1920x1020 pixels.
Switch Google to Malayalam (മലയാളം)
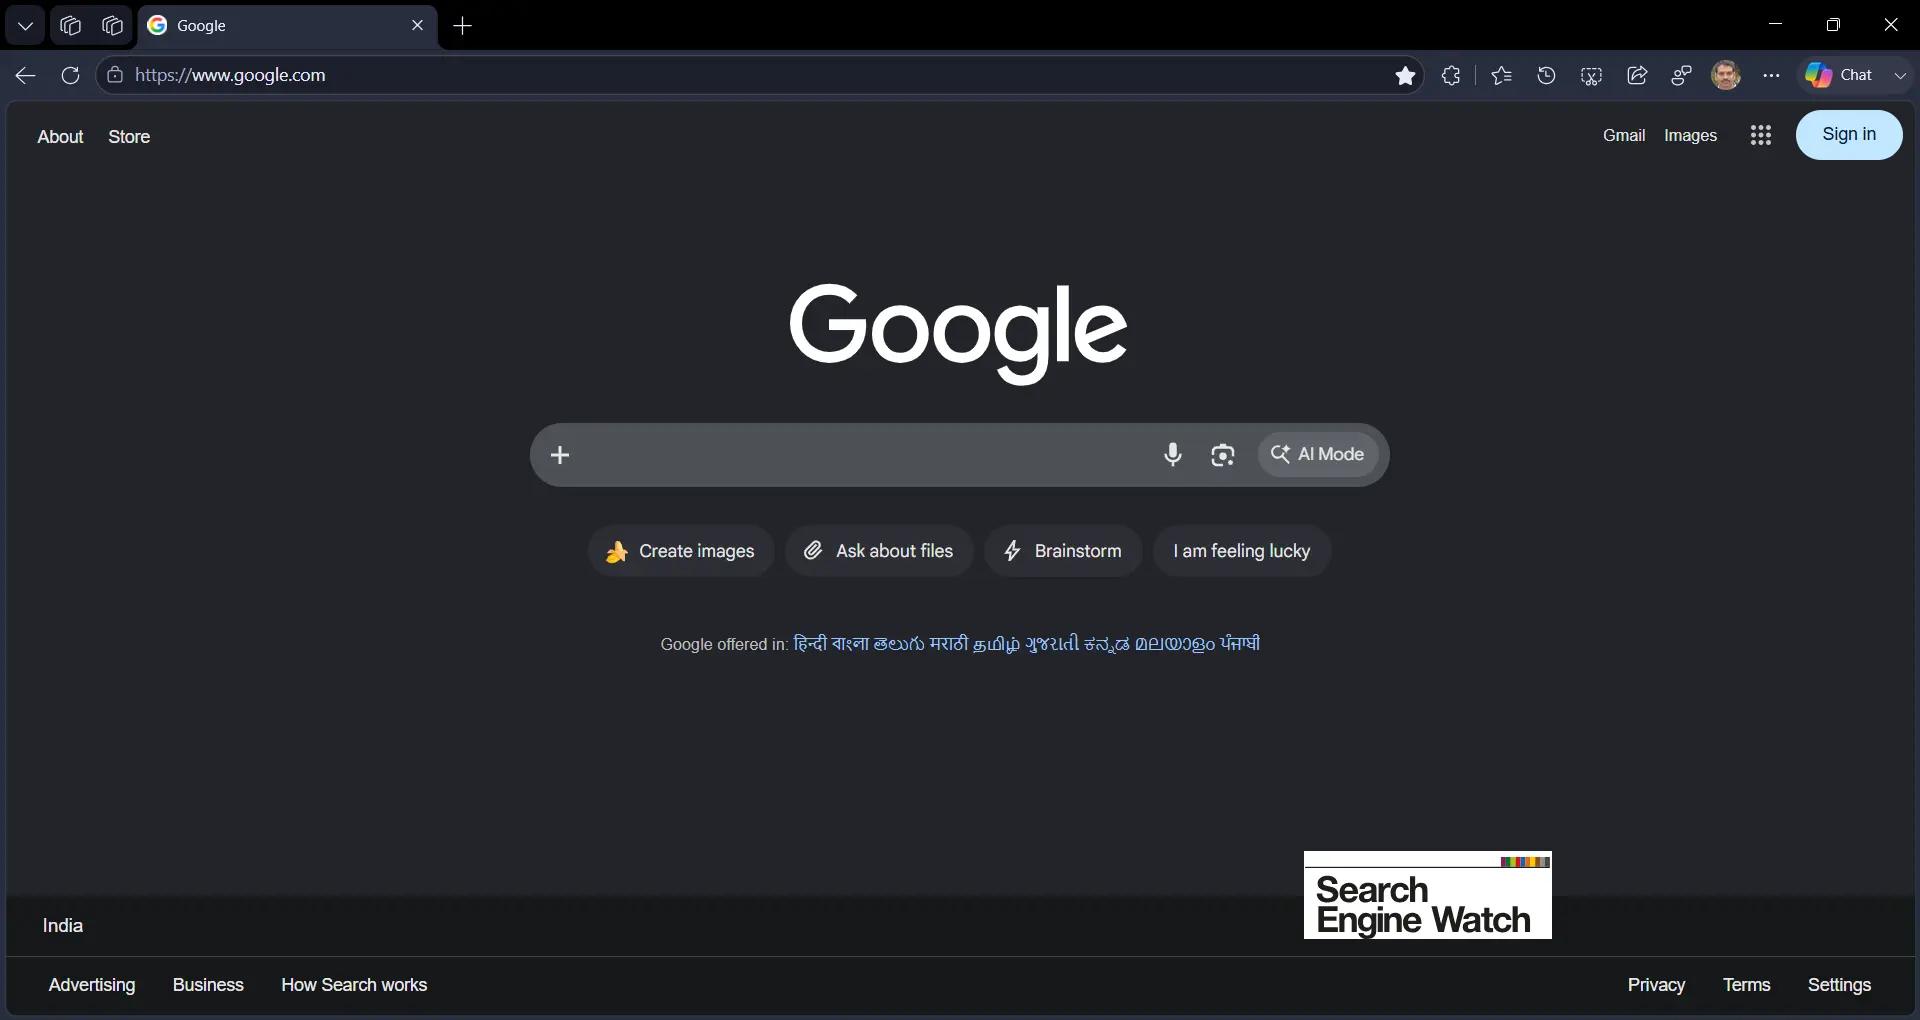point(1175,644)
